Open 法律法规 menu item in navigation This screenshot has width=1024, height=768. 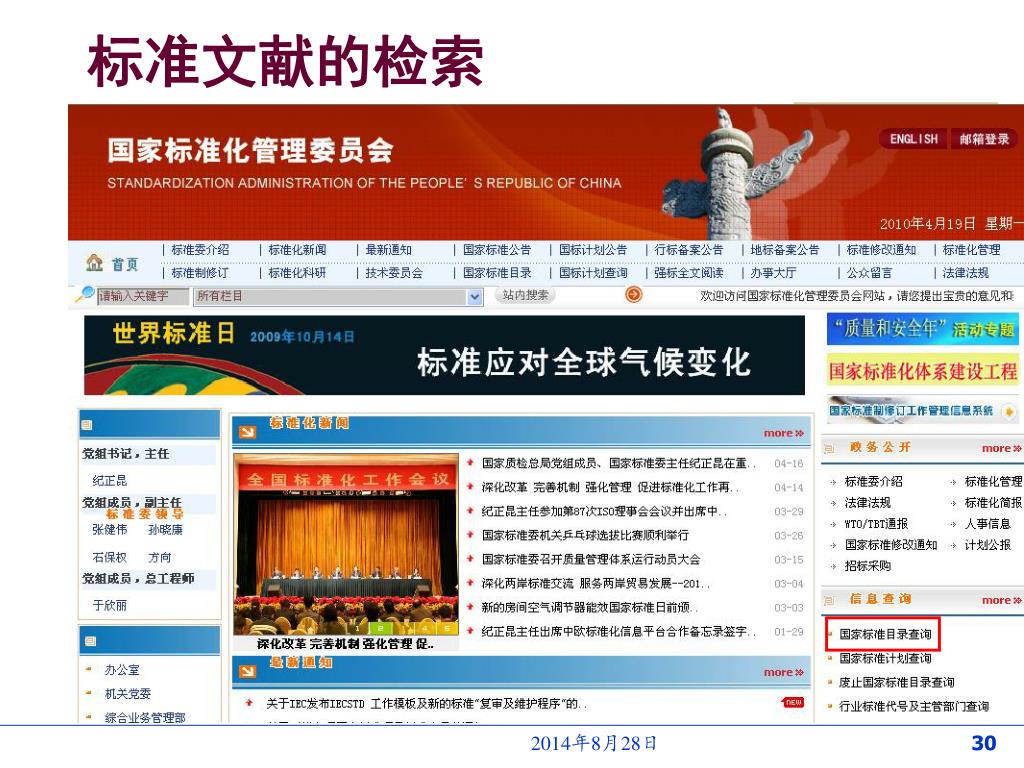[966, 272]
